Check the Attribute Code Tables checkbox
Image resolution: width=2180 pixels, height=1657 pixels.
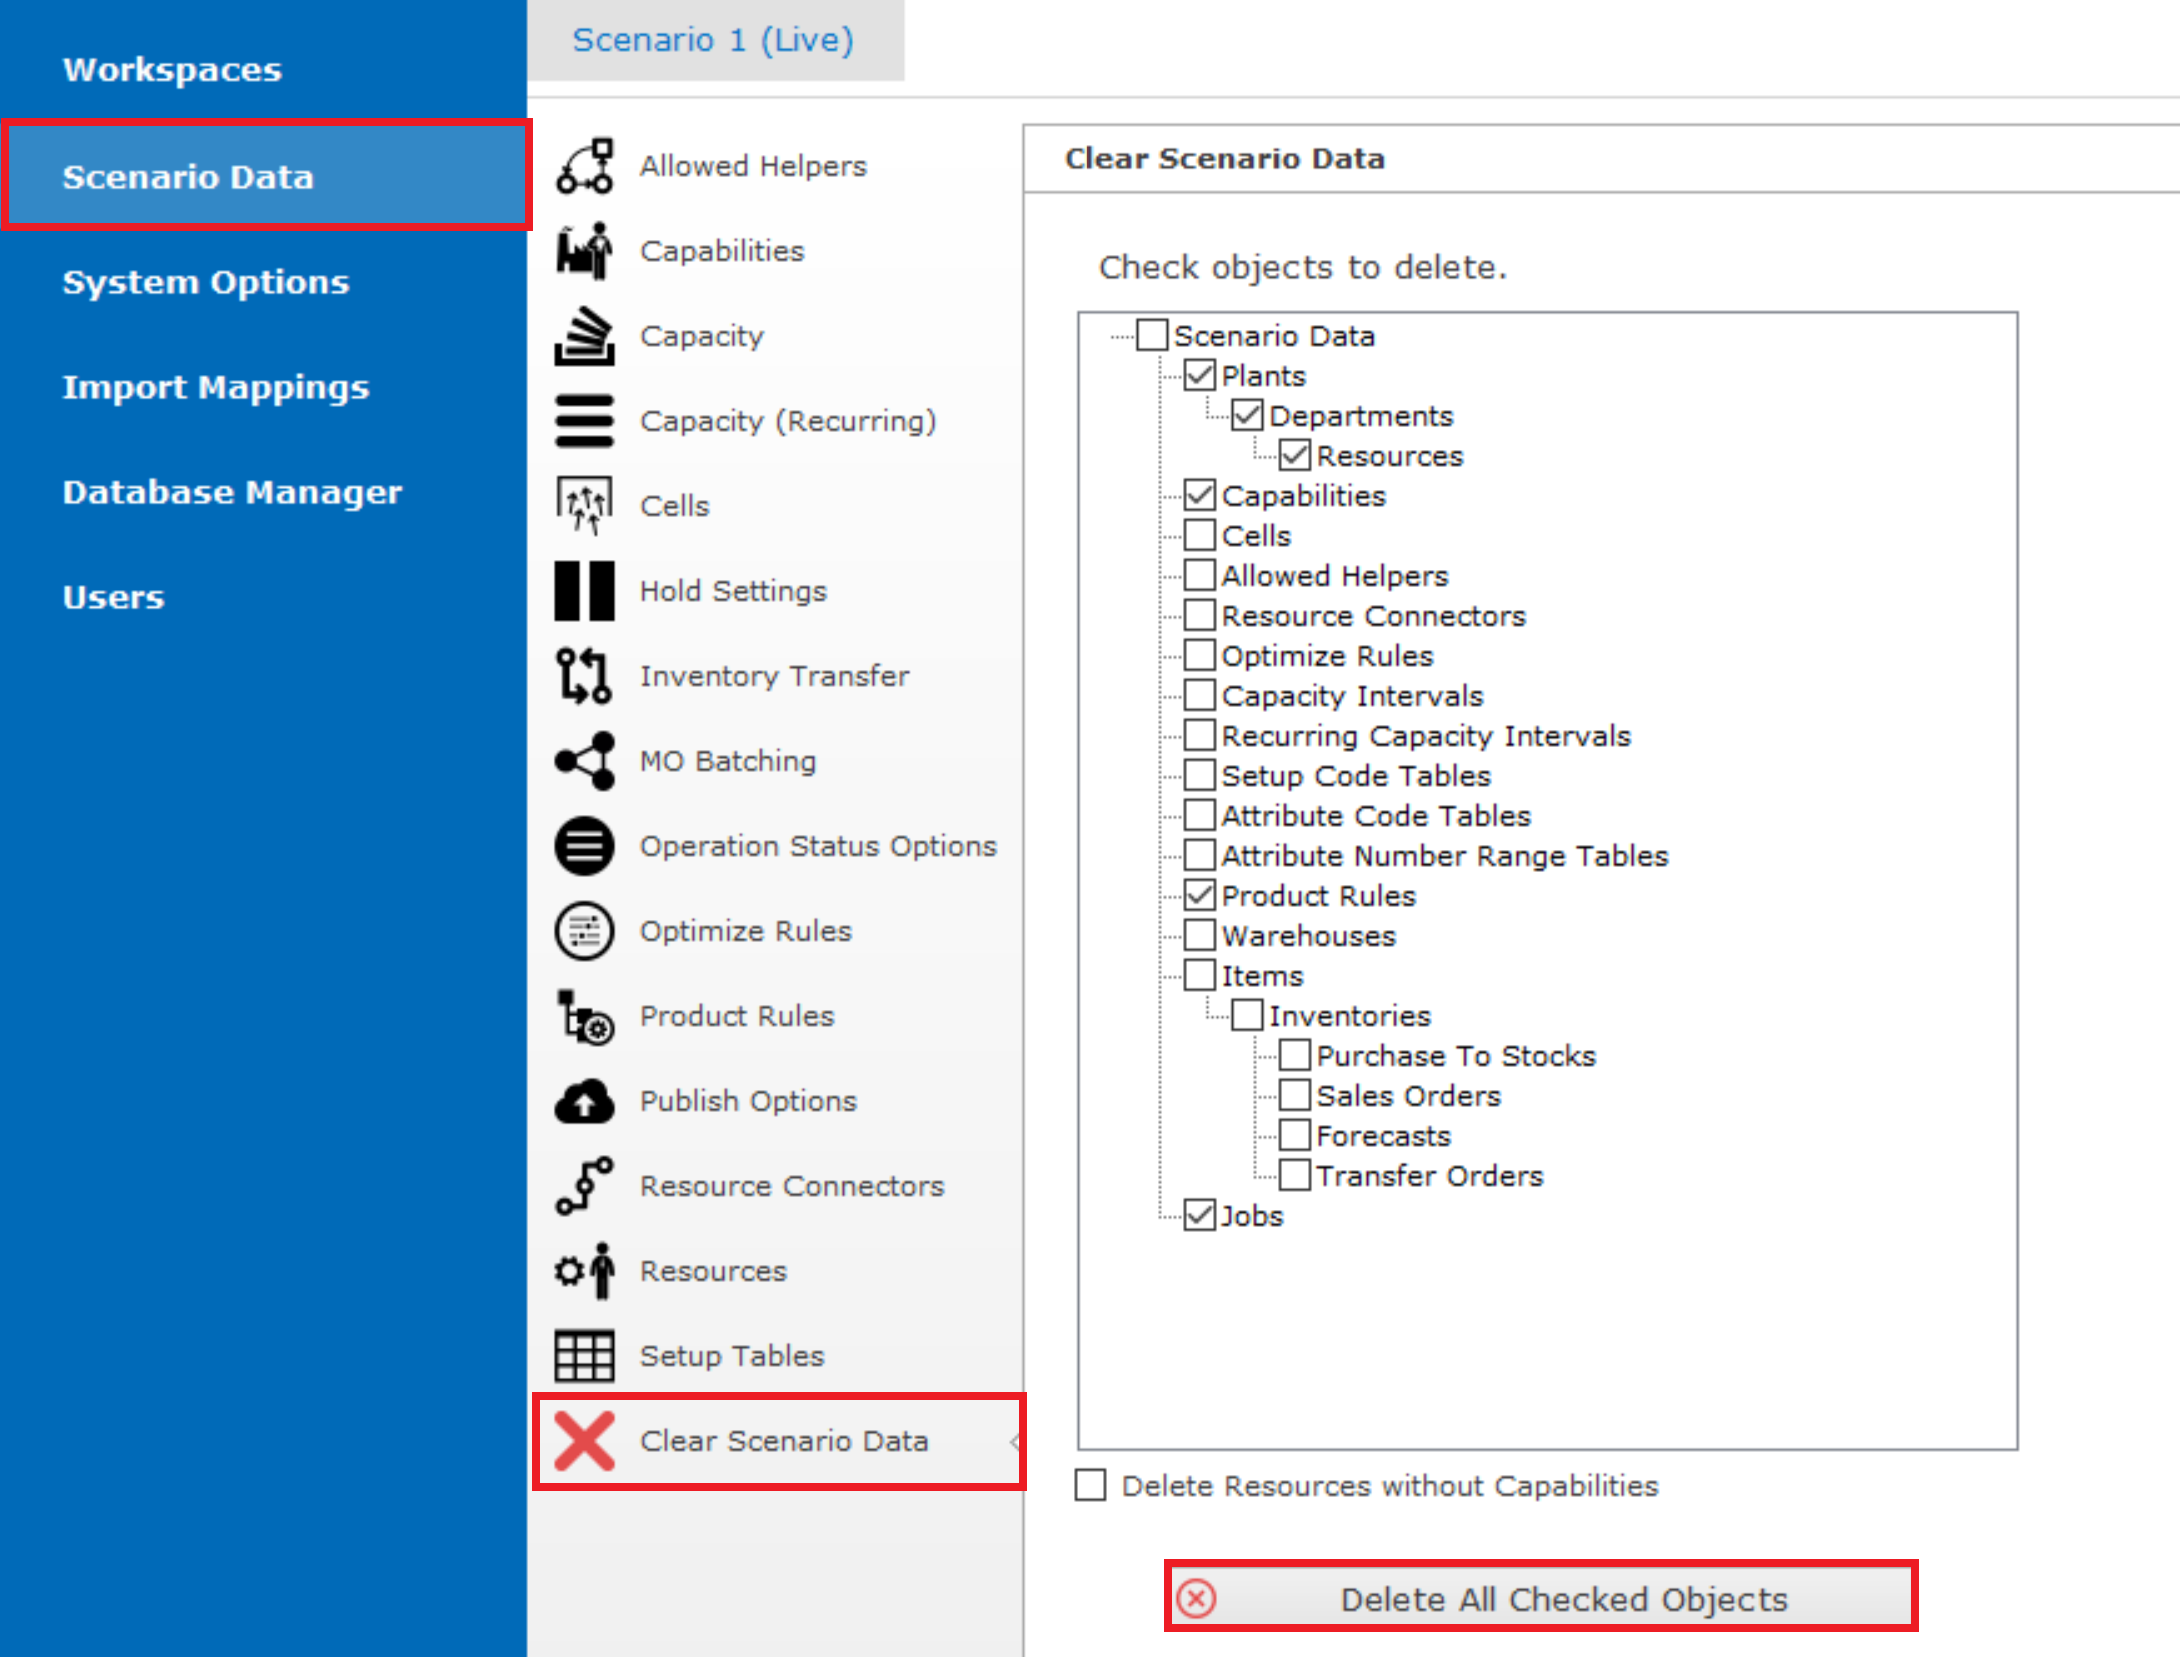point(1200,815)
